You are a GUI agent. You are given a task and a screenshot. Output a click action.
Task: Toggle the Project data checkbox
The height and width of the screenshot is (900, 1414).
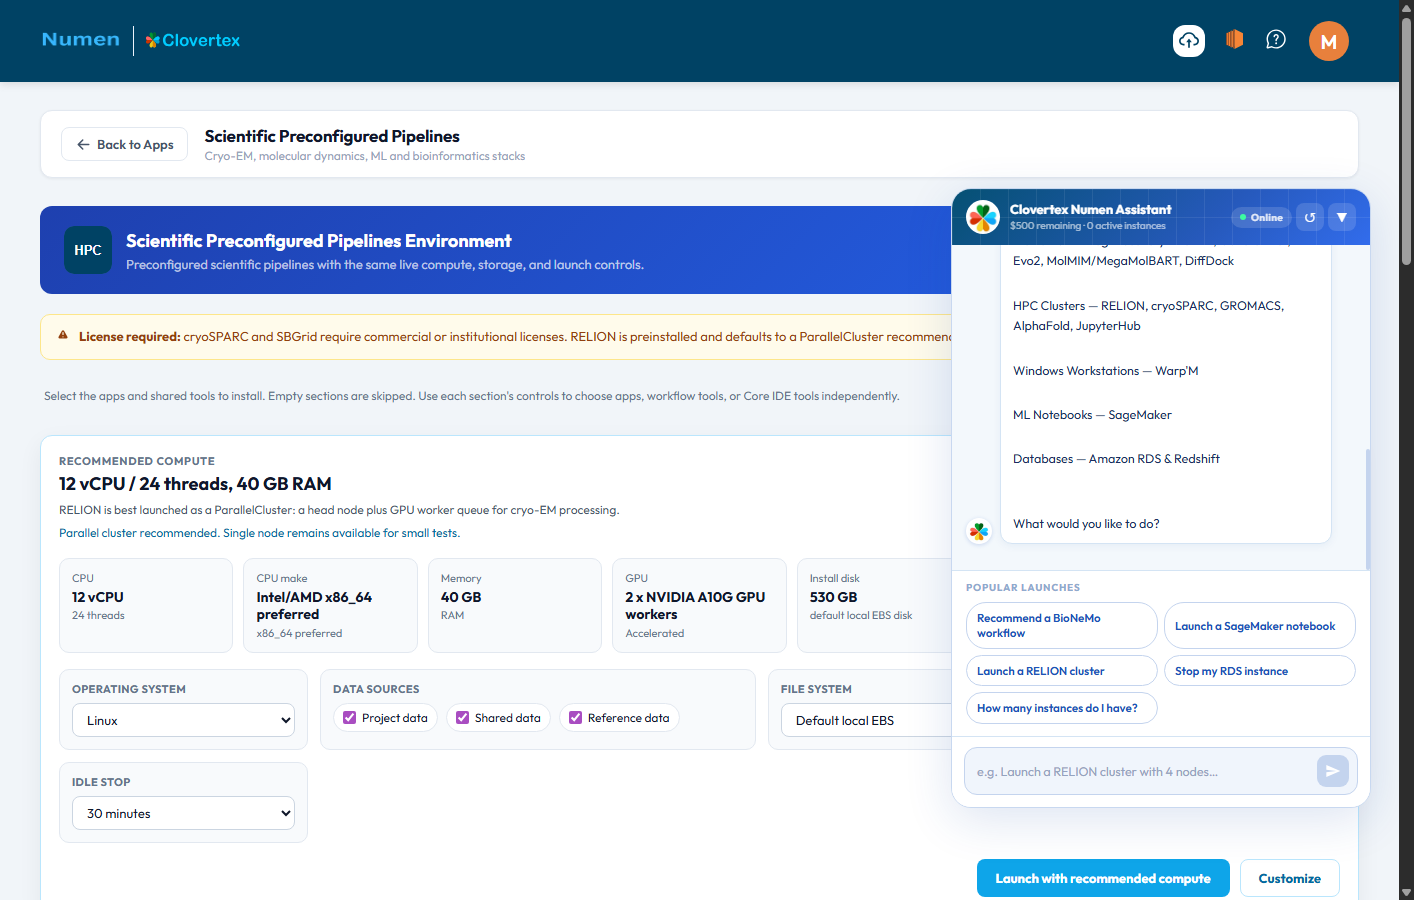pyautogui.click(x=349, y=718)
